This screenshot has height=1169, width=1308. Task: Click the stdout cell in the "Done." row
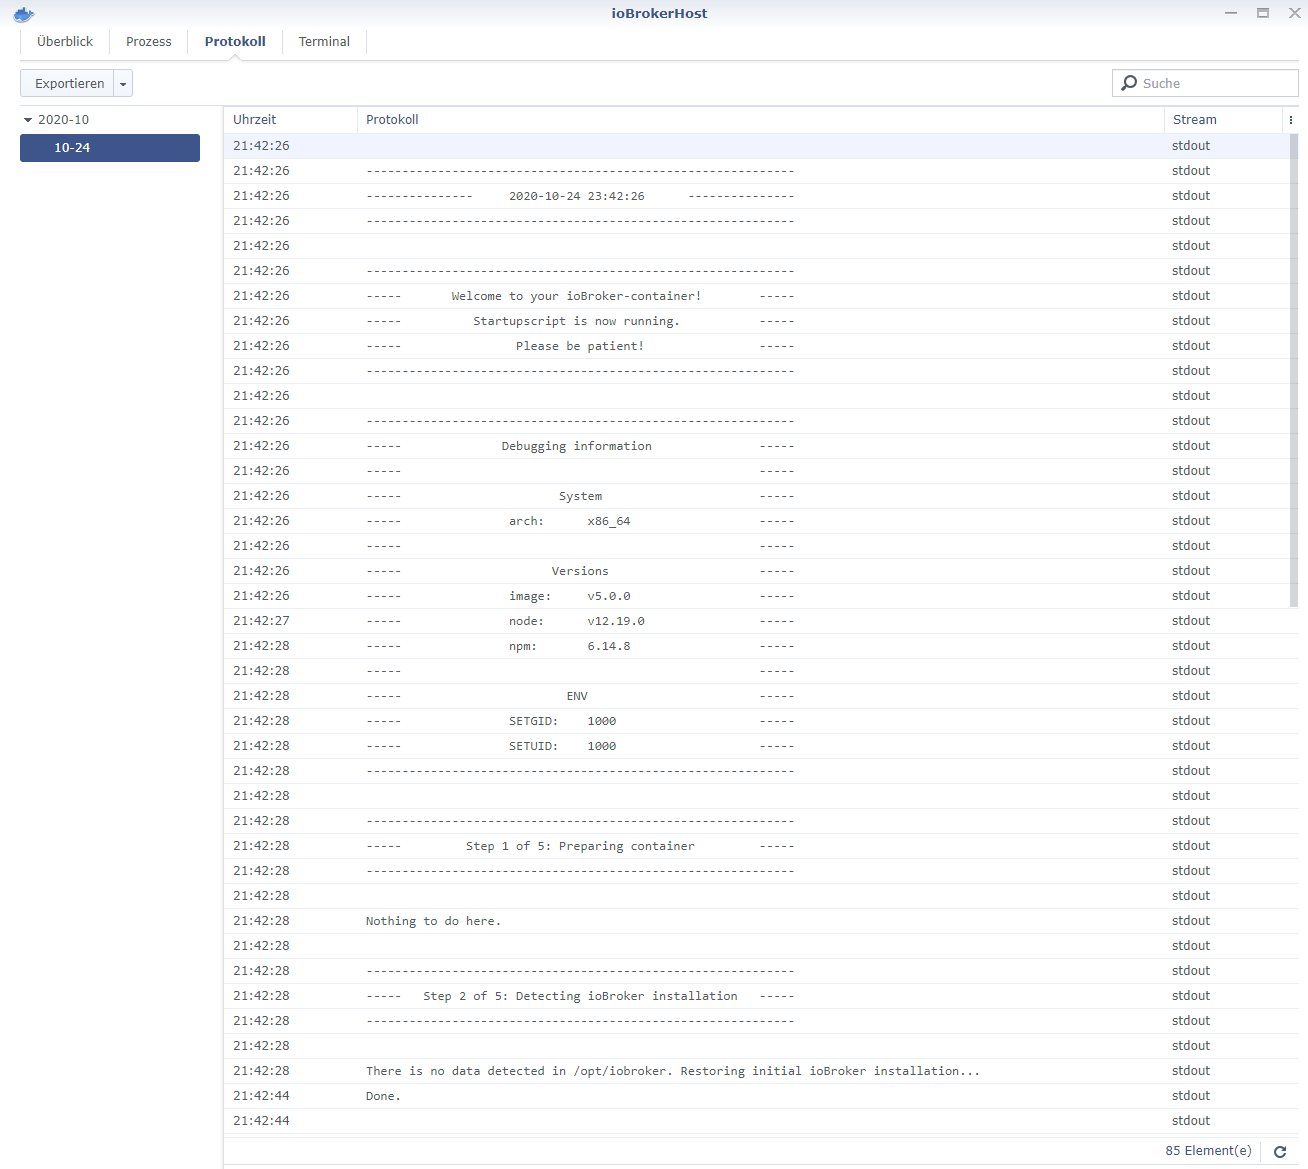pos(1191,1096)
